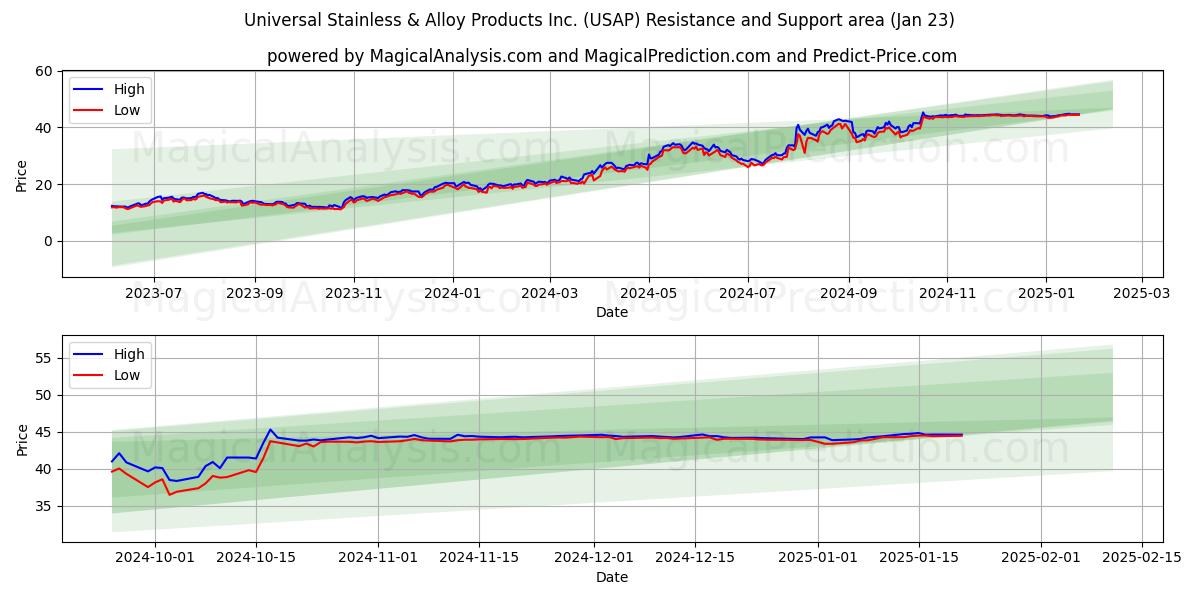Click the 2025-02-01 tick label
This screenshot has width=1200, height=600.
(x=1041, y=559)
